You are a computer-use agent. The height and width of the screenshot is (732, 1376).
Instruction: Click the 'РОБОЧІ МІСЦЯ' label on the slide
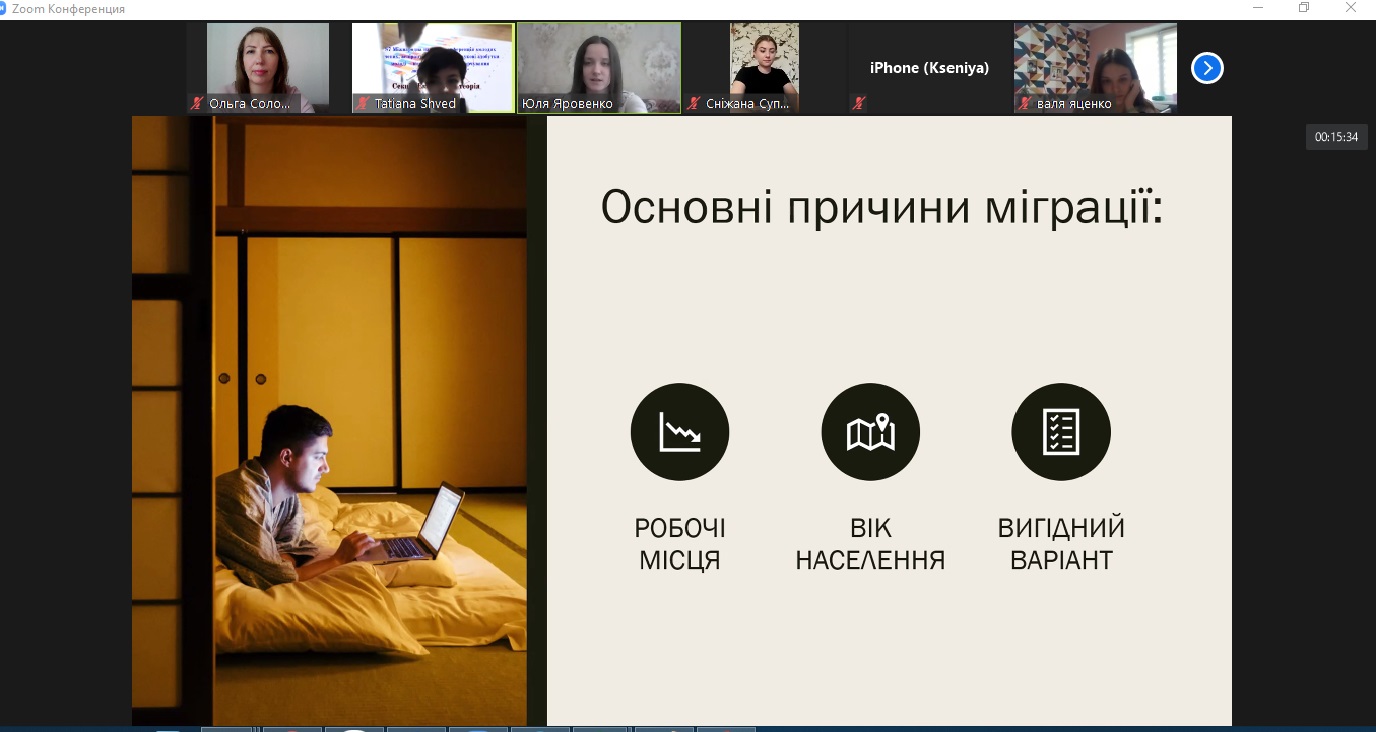tap(680, 544)
